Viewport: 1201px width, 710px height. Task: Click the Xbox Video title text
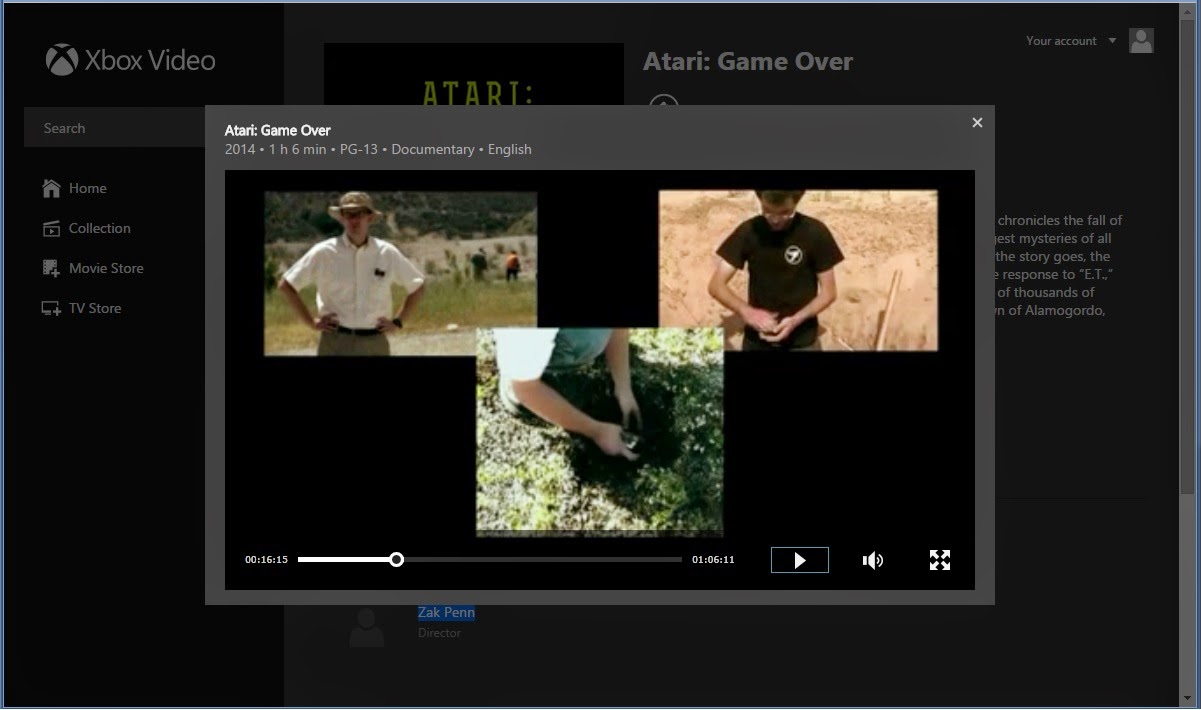[x=150, y=60]
